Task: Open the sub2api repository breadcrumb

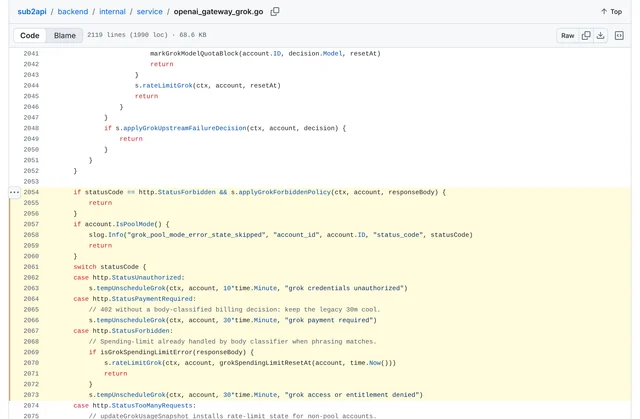Action: [x=32, y=11]
